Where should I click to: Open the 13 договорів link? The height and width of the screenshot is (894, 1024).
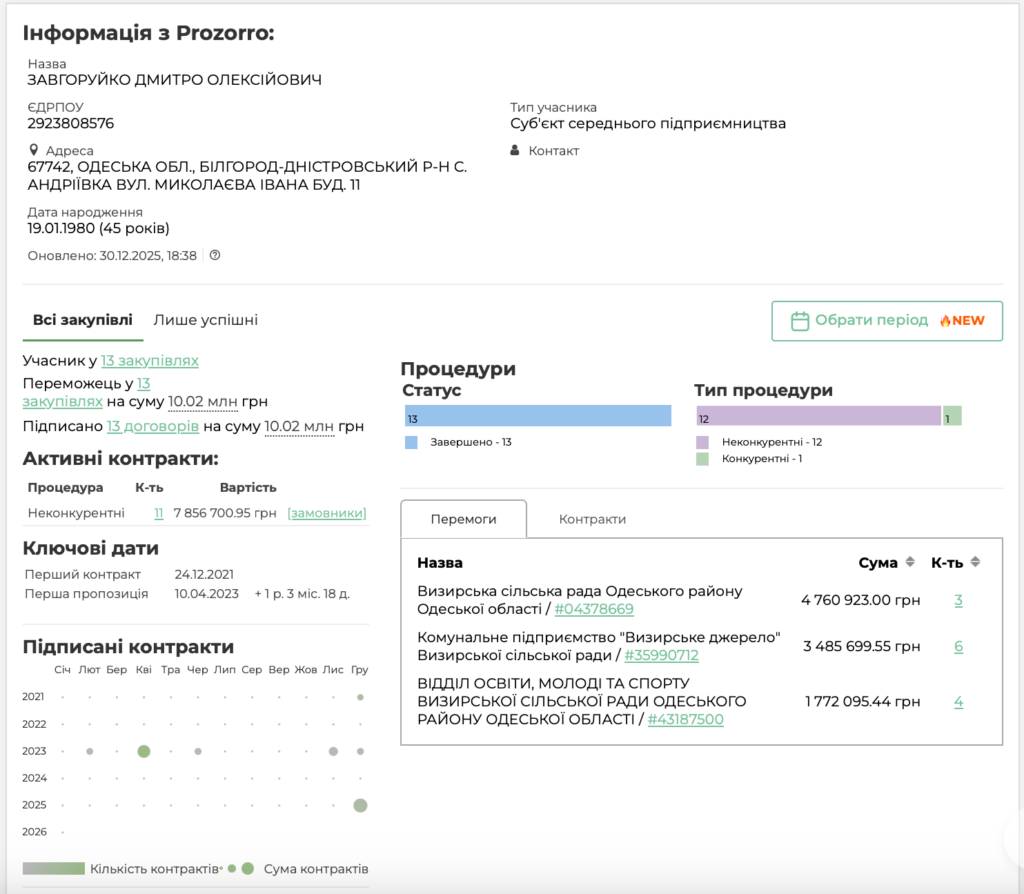[x=152, y=426]
